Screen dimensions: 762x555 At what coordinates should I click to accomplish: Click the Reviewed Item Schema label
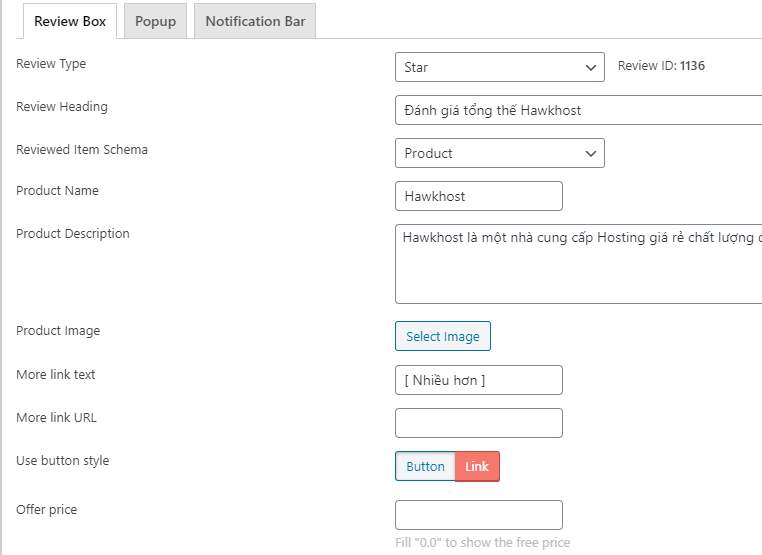click(82, 149)
